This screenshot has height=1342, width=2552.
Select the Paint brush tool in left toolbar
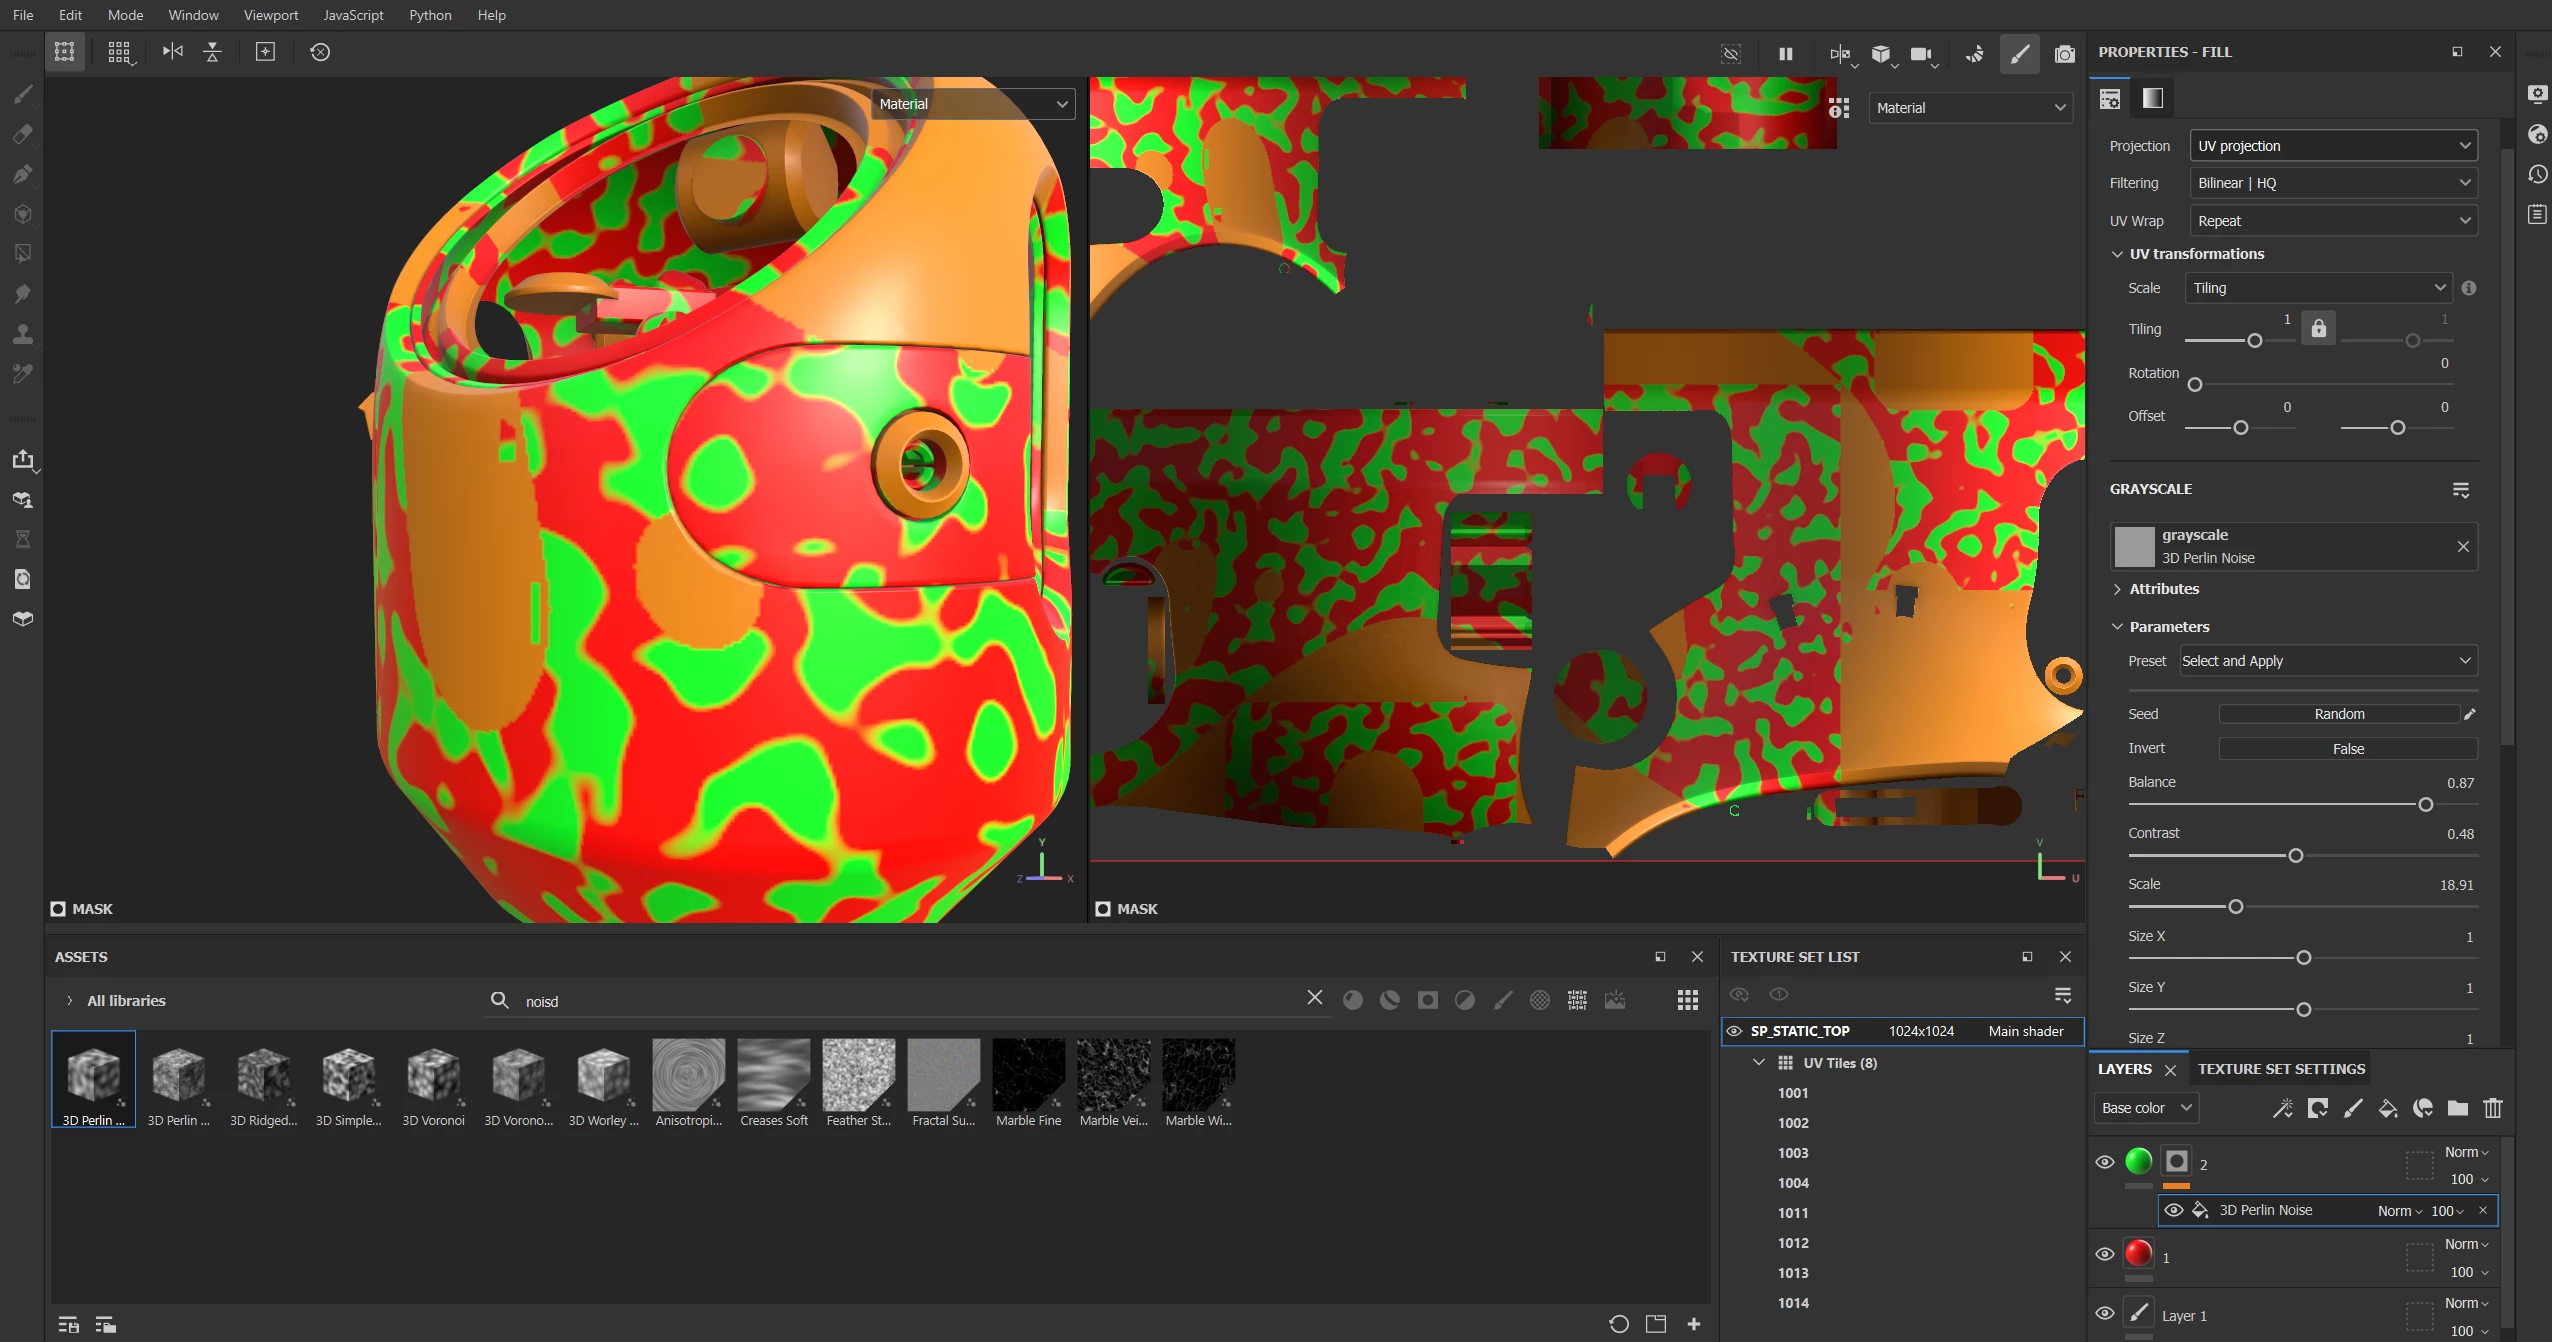(23, 95)
